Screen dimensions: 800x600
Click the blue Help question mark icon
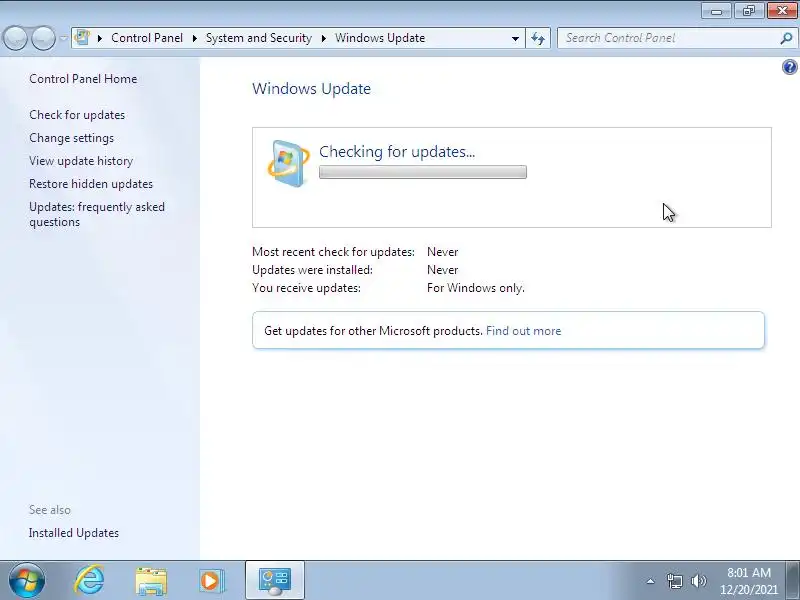coord(789,67)
